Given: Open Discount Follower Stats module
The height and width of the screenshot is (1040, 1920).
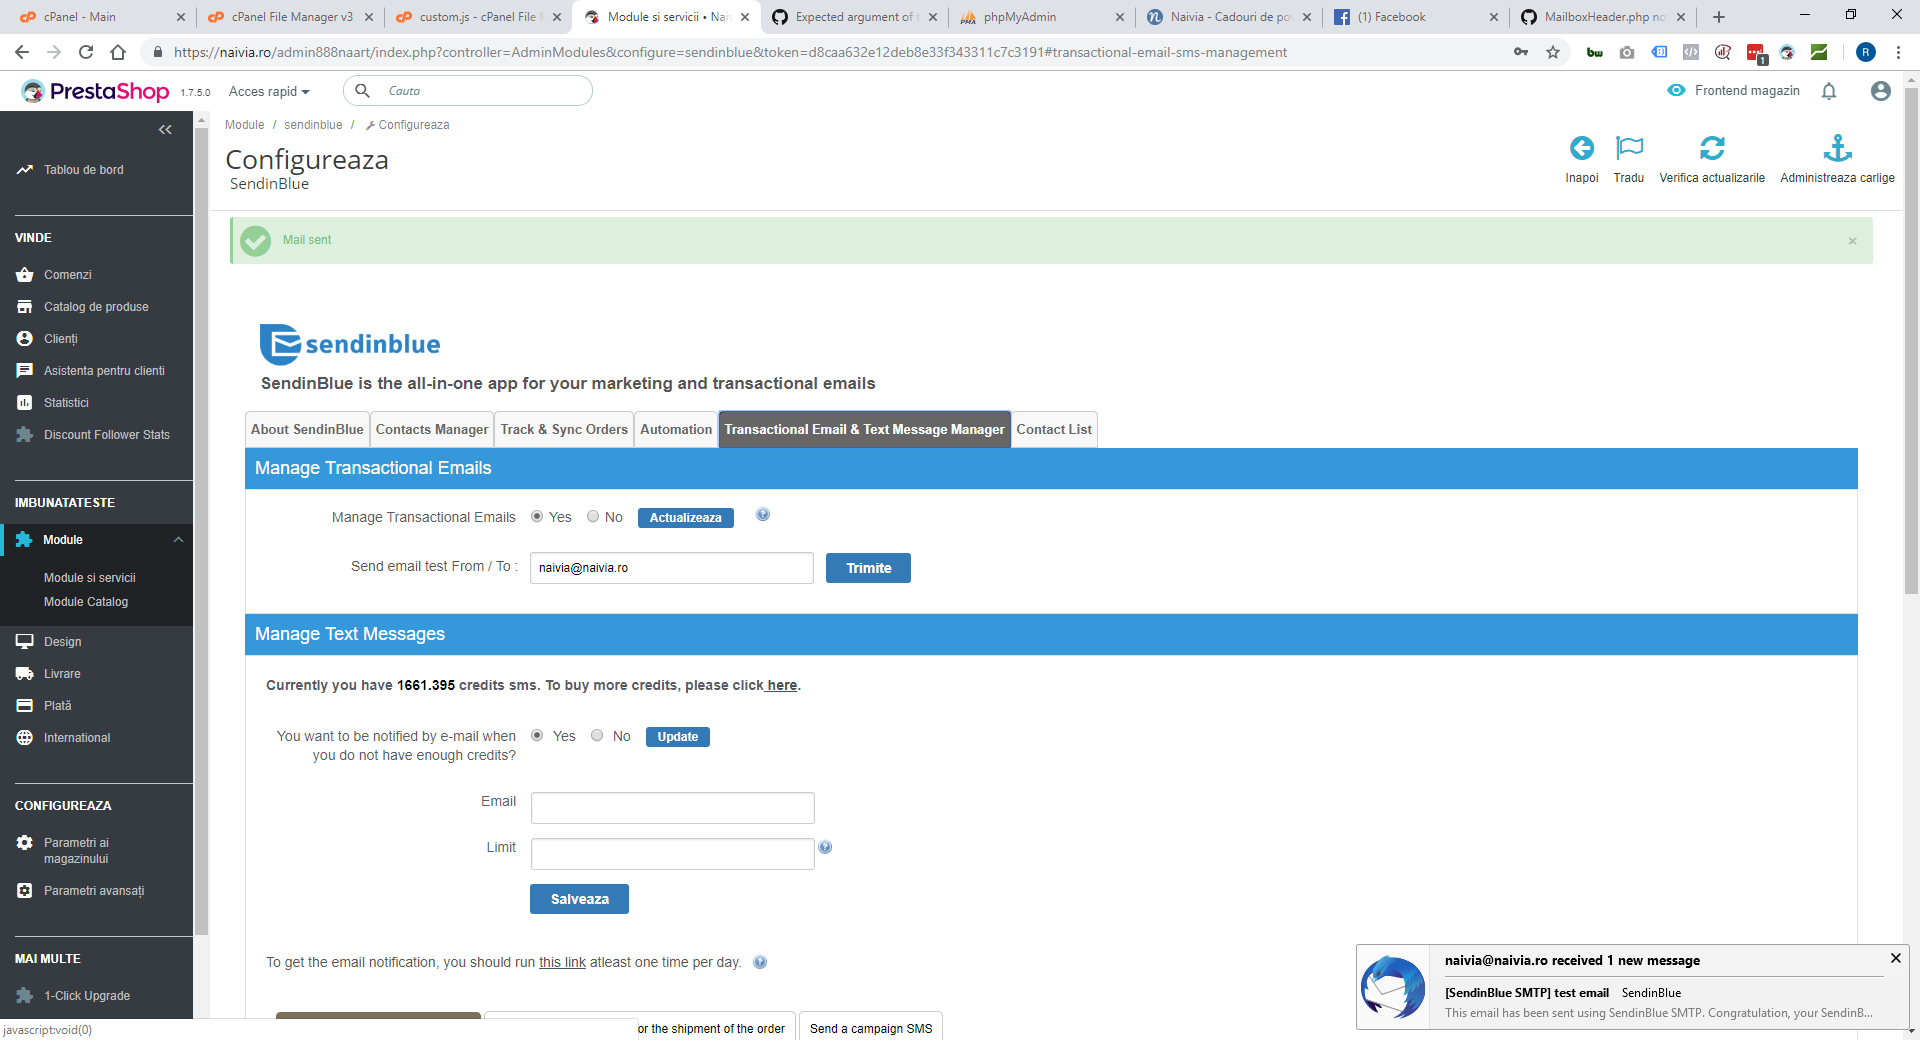Looking at the screenshot, I should coord(106,435).
